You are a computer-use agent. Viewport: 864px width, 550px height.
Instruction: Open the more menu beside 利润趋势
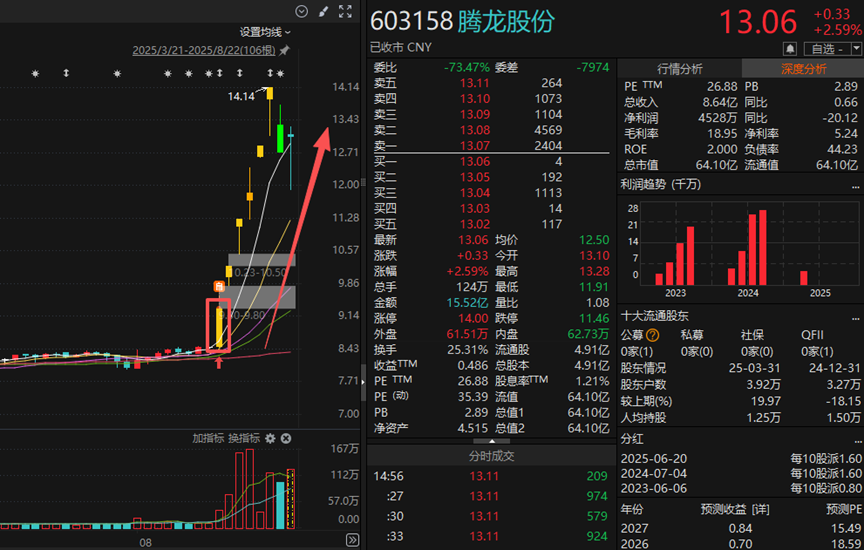point(855,187)
